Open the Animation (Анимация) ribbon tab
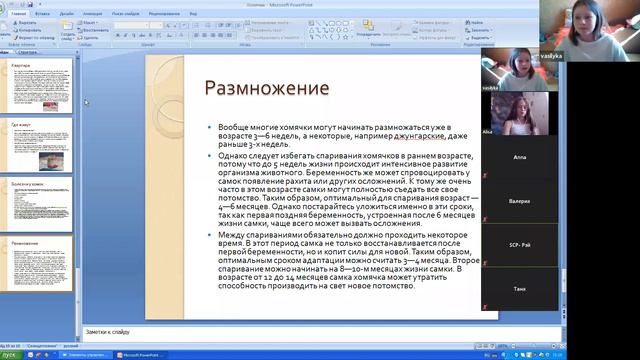640x360 pixels. pos(93,13)
